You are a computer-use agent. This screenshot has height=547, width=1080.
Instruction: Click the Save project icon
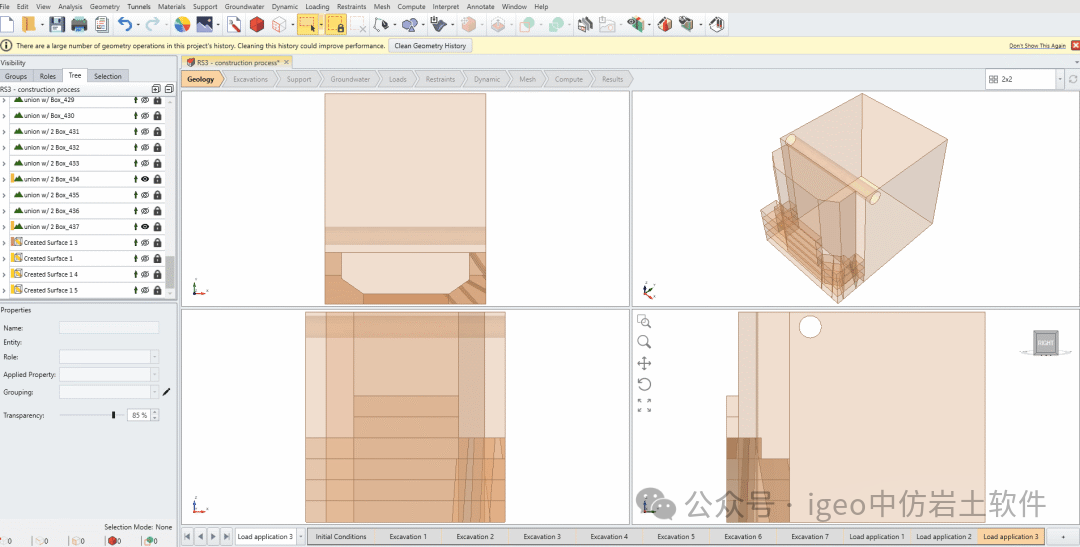pyautogui.click(x=57, y=24)
